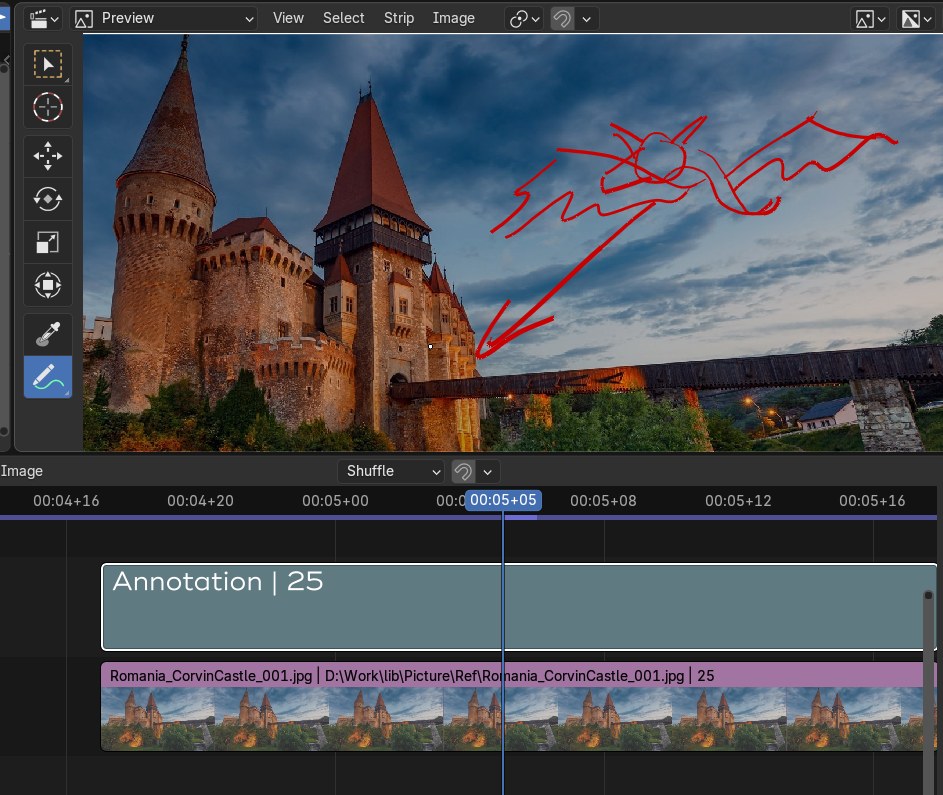Viewport: 943px width, 795px height.
Task: Select the Move tool
Action: coord(48,156)
